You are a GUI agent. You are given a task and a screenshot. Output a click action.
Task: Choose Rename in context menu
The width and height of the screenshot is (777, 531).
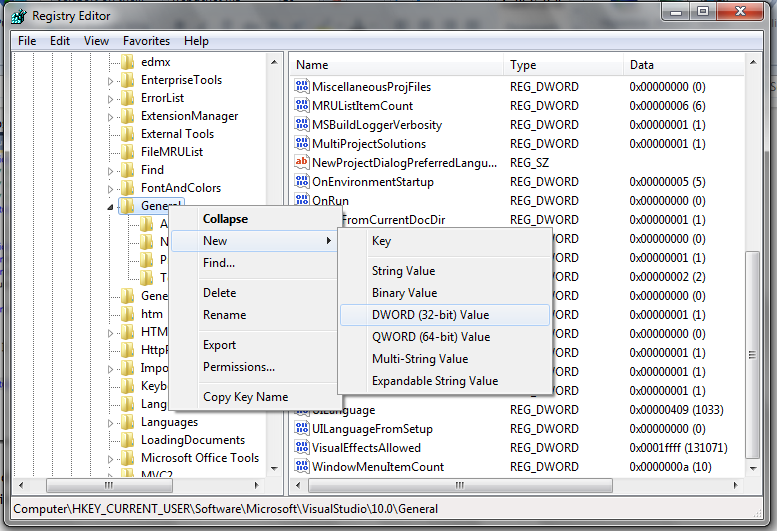click(x=254, y=315)
